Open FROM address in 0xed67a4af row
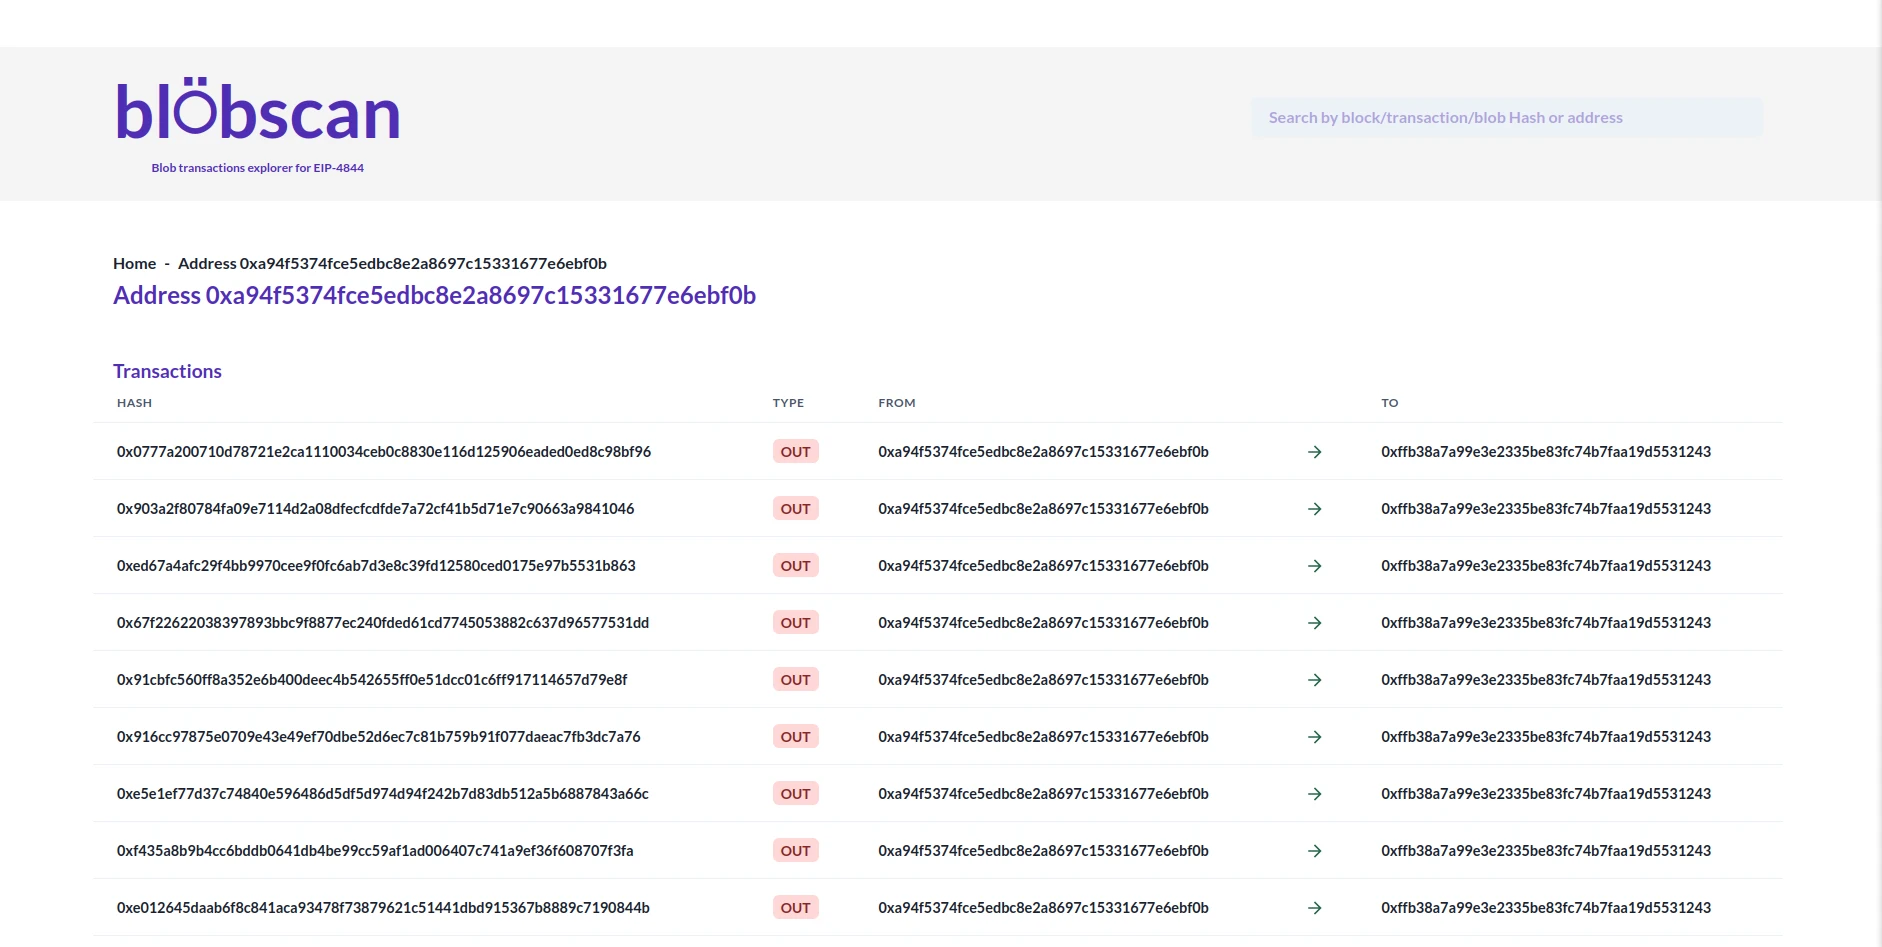 [1043, 566]
